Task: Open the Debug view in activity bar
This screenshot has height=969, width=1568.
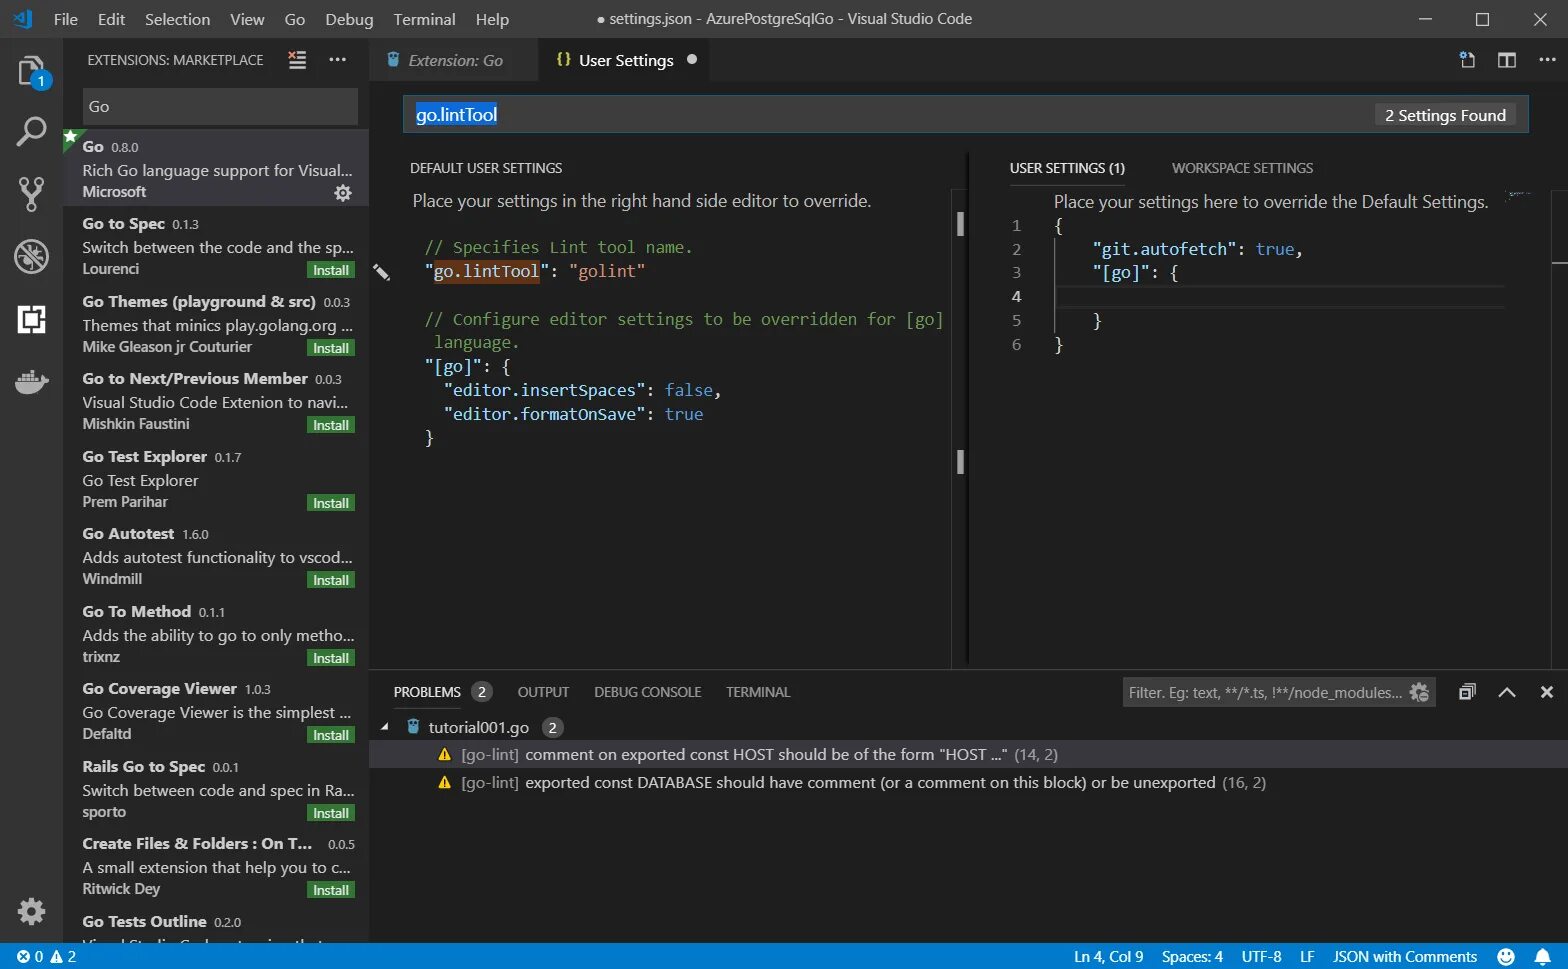Action: click(x=31, y=257)
